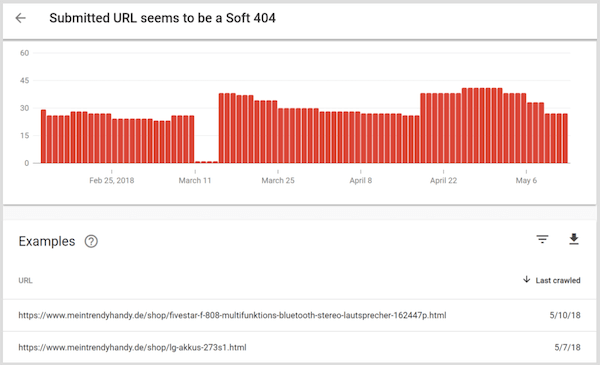Select the 5/10/18 last crawled date
This screenshot has height=365, width=600.
[565, 315]
